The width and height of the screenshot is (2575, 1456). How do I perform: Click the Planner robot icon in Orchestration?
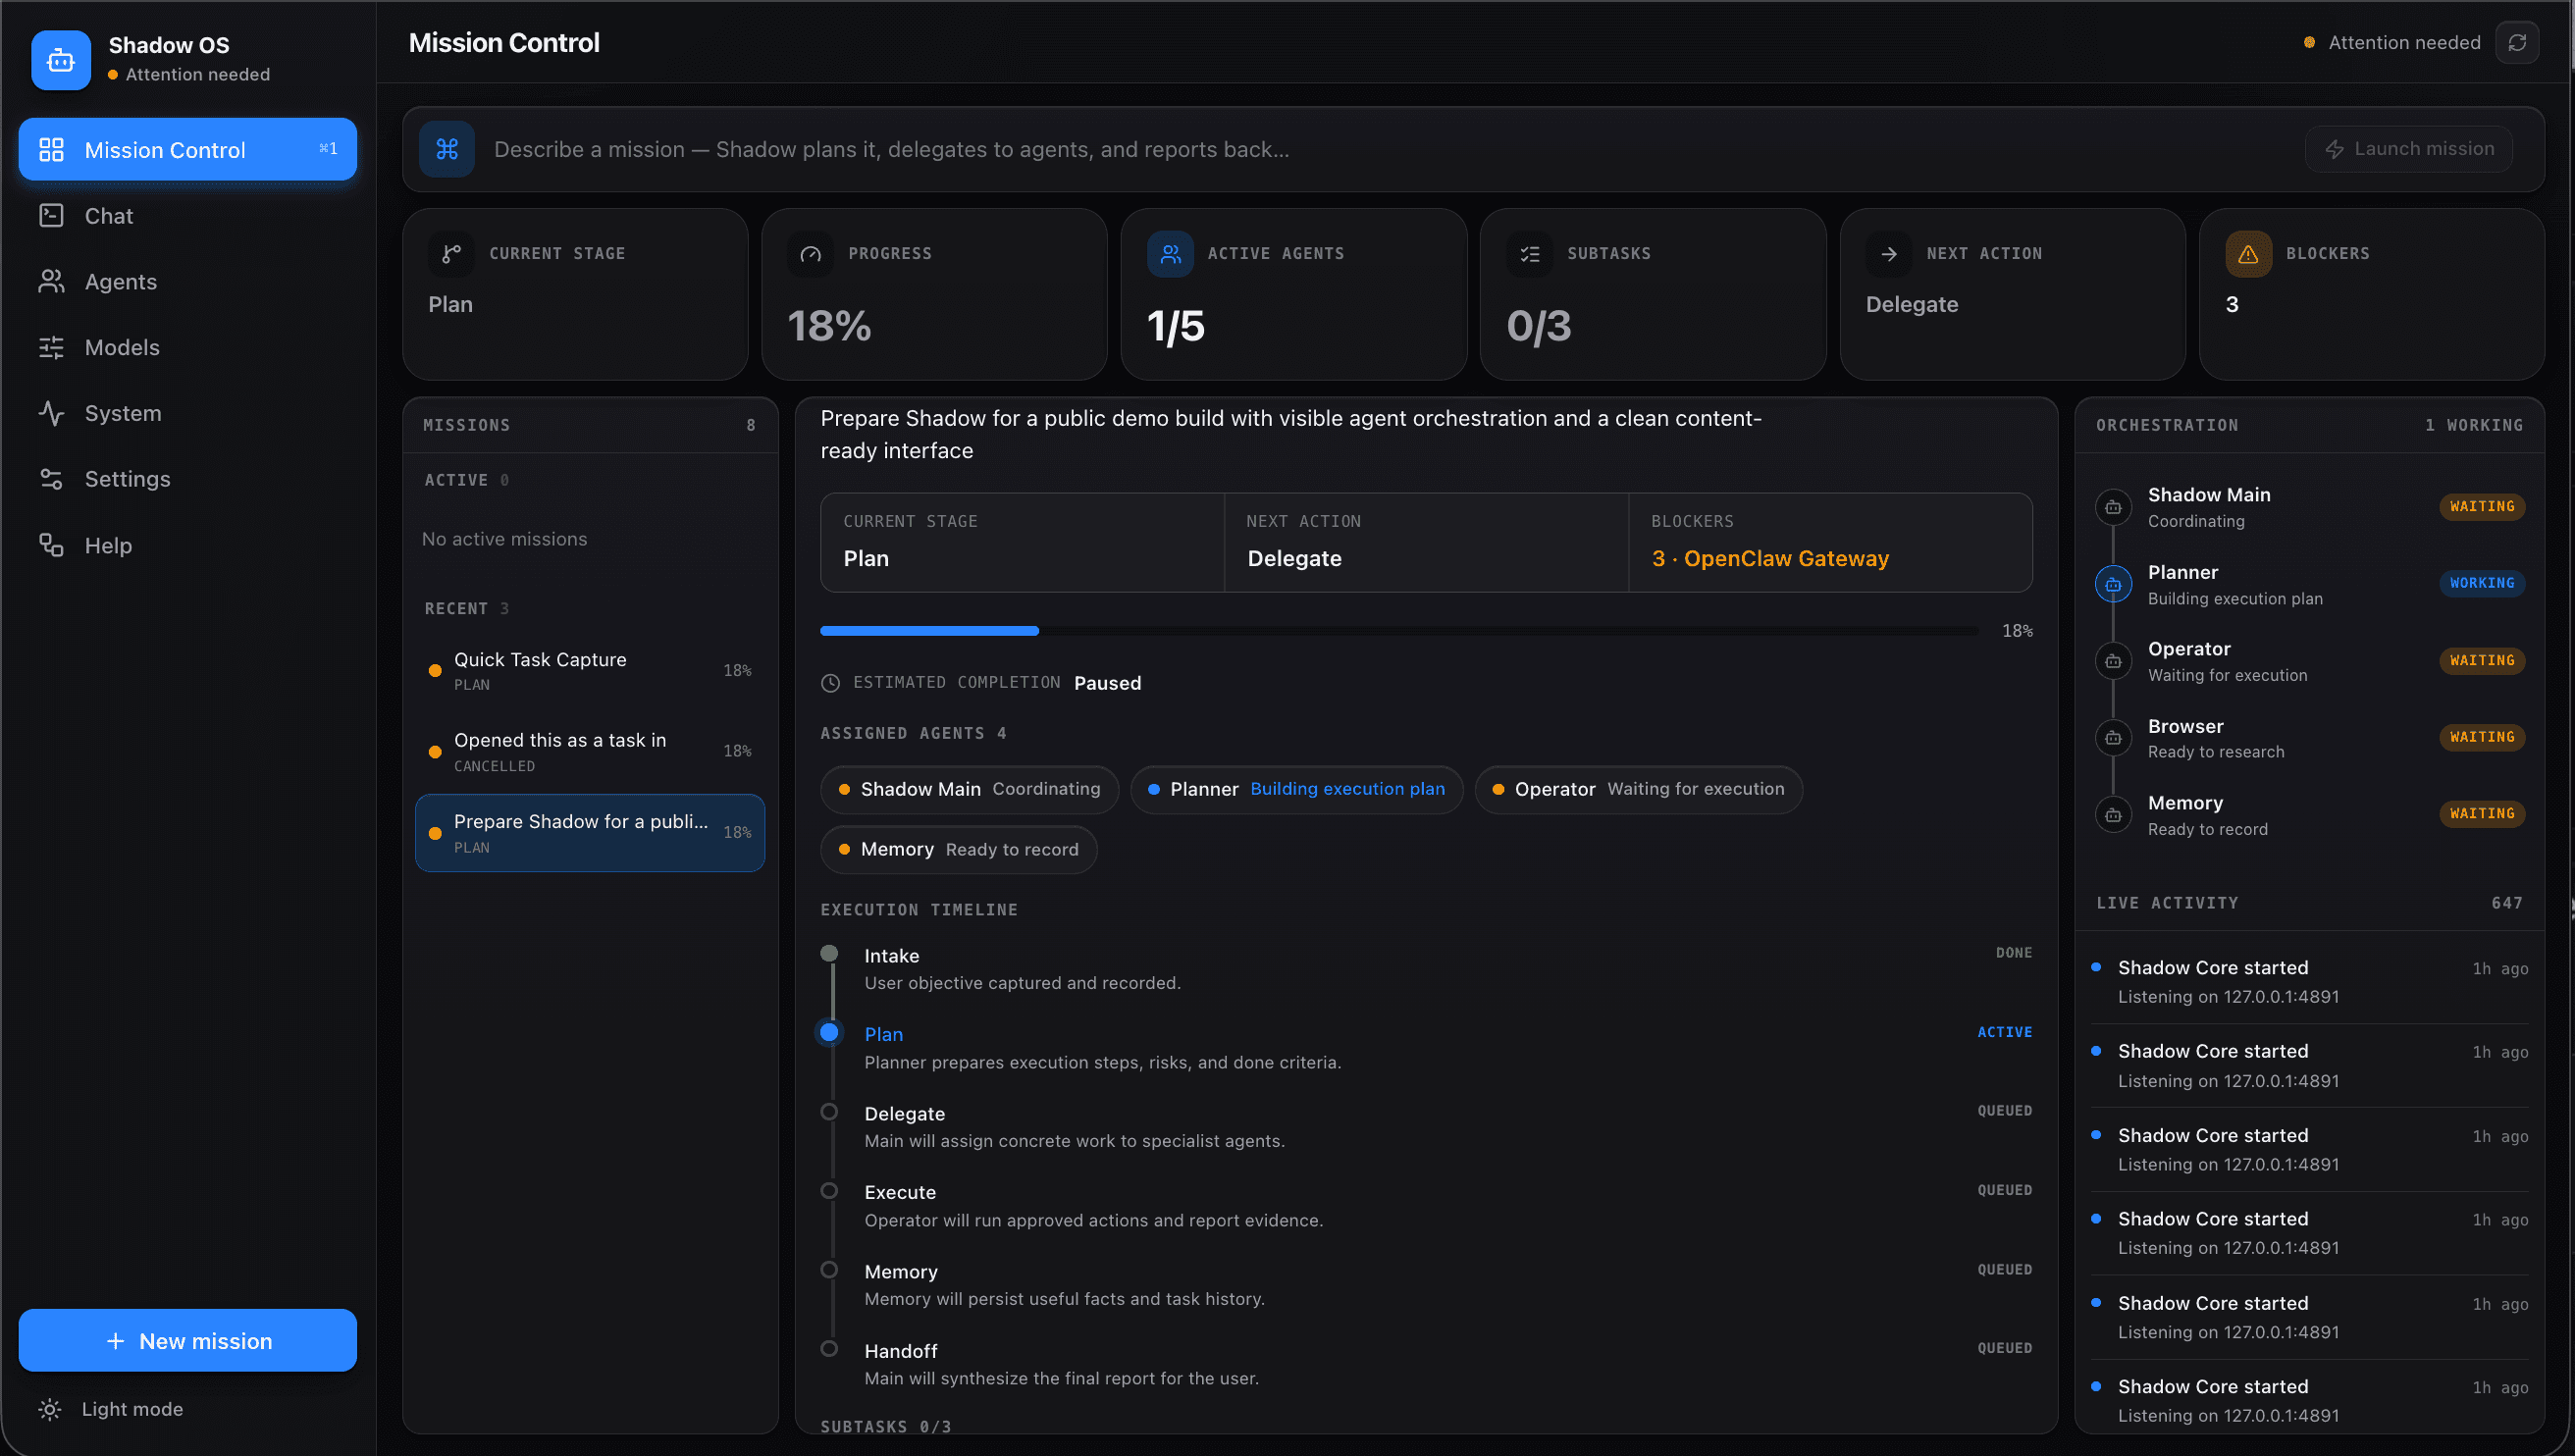tap(2113, 585)
